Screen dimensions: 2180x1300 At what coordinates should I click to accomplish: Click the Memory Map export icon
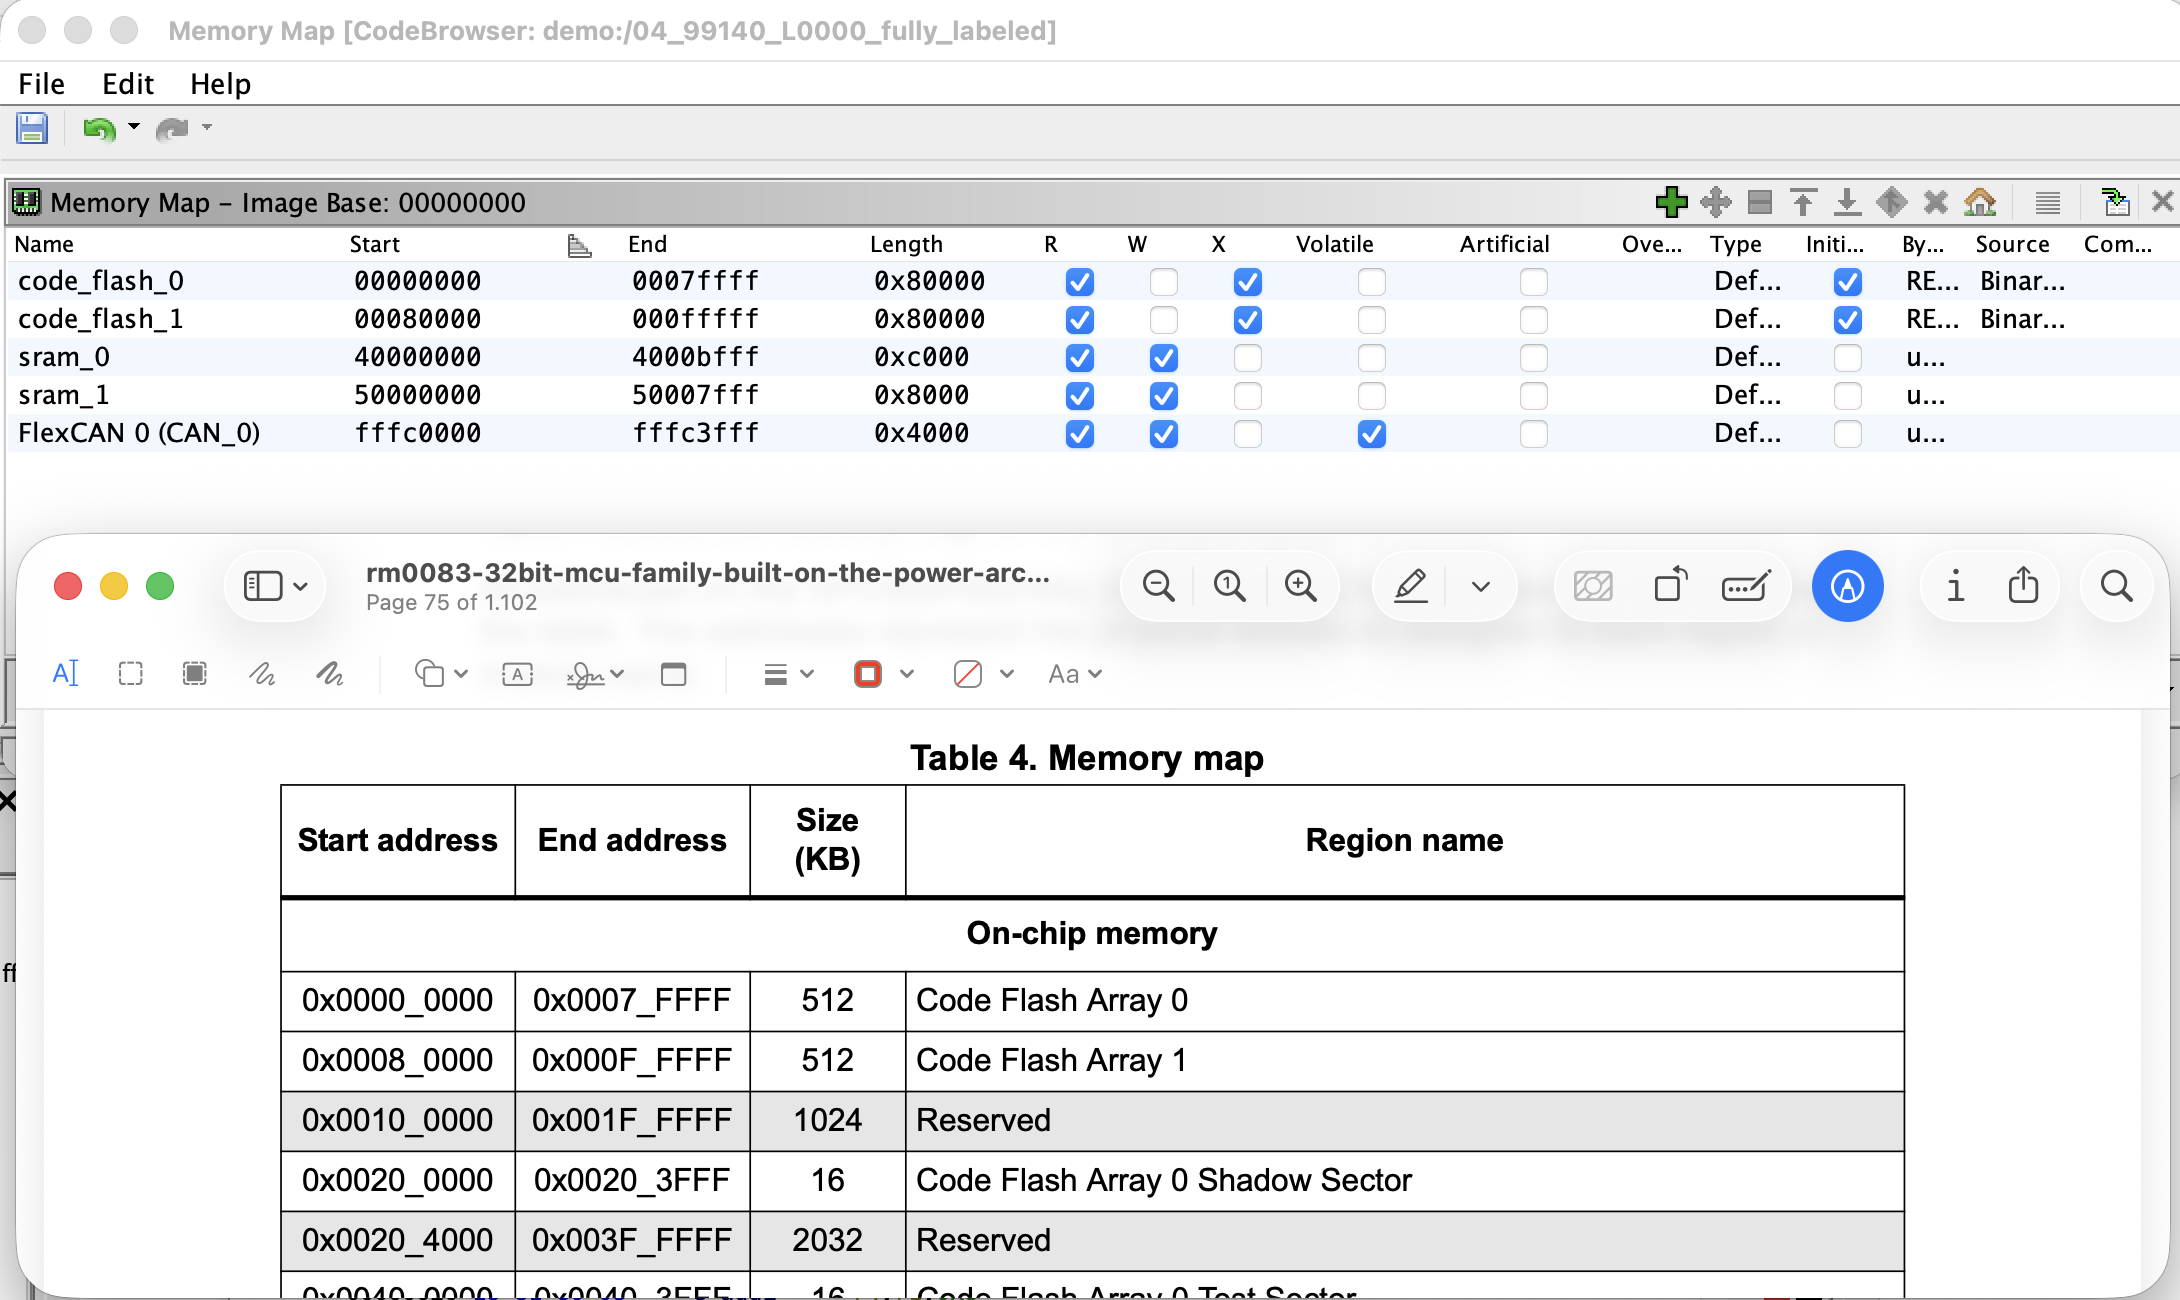pos(2115,202)
